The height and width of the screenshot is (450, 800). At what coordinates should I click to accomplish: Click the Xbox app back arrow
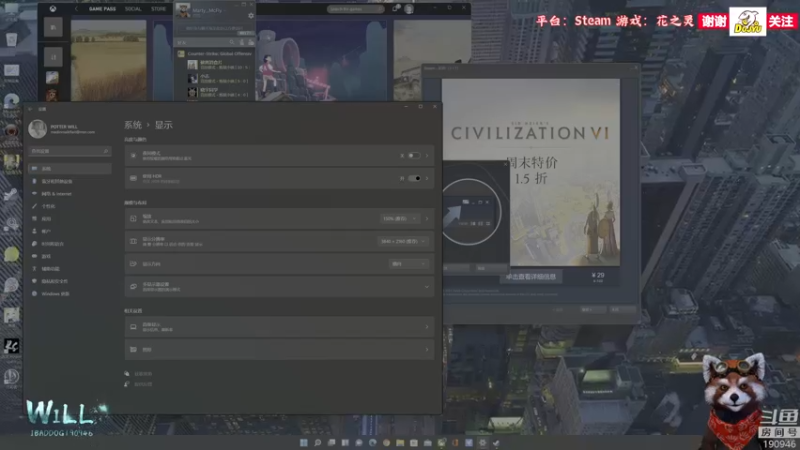coord(77,9)
